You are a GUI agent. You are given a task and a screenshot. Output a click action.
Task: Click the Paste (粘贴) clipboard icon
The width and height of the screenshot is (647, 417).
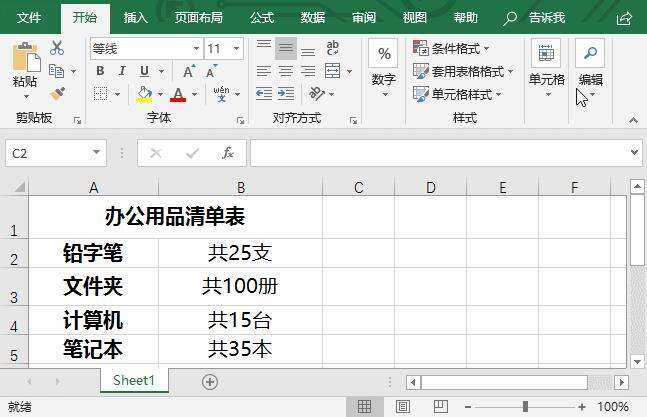[26, 57]
